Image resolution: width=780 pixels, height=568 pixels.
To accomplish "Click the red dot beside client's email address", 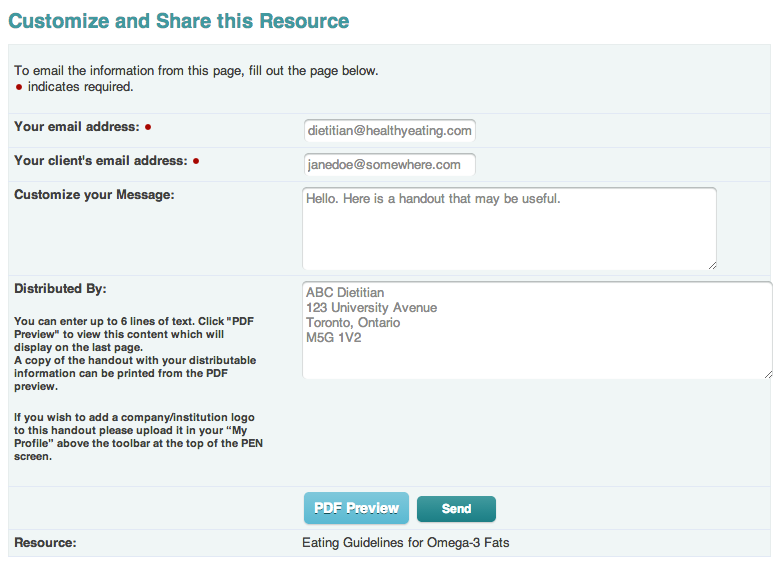I will pyautogui.click(x=196, y=161).
